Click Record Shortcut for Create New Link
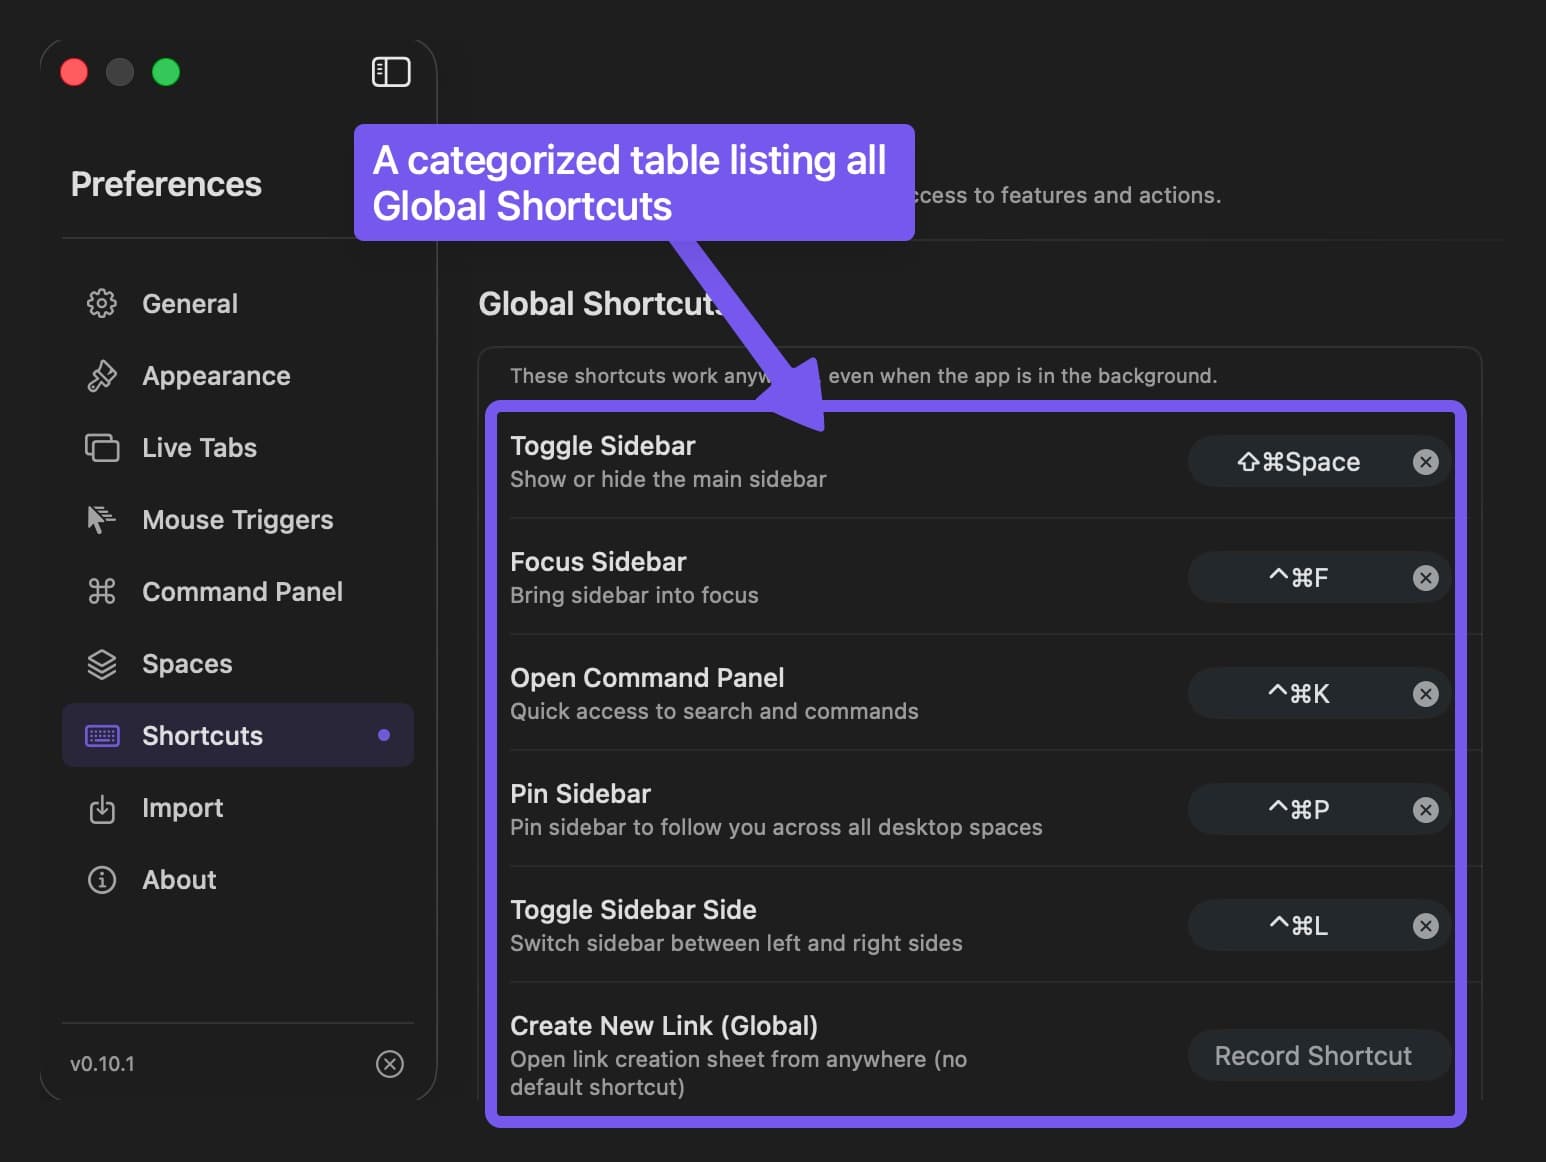The width and height of the screenshot is (1546, 1162). point(1313,1055)
